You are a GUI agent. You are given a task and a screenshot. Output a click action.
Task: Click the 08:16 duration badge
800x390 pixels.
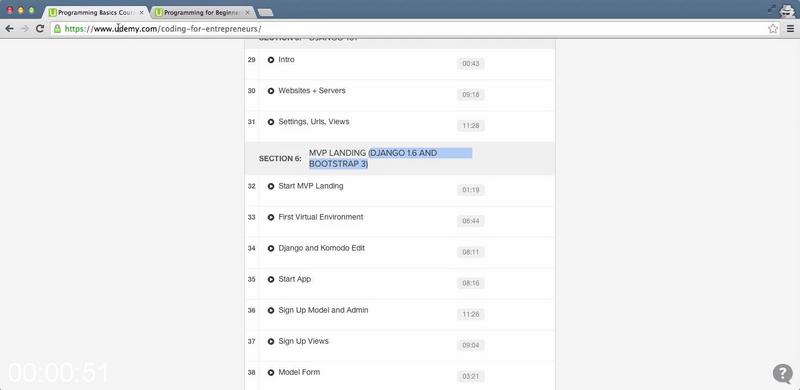[471, 283]
